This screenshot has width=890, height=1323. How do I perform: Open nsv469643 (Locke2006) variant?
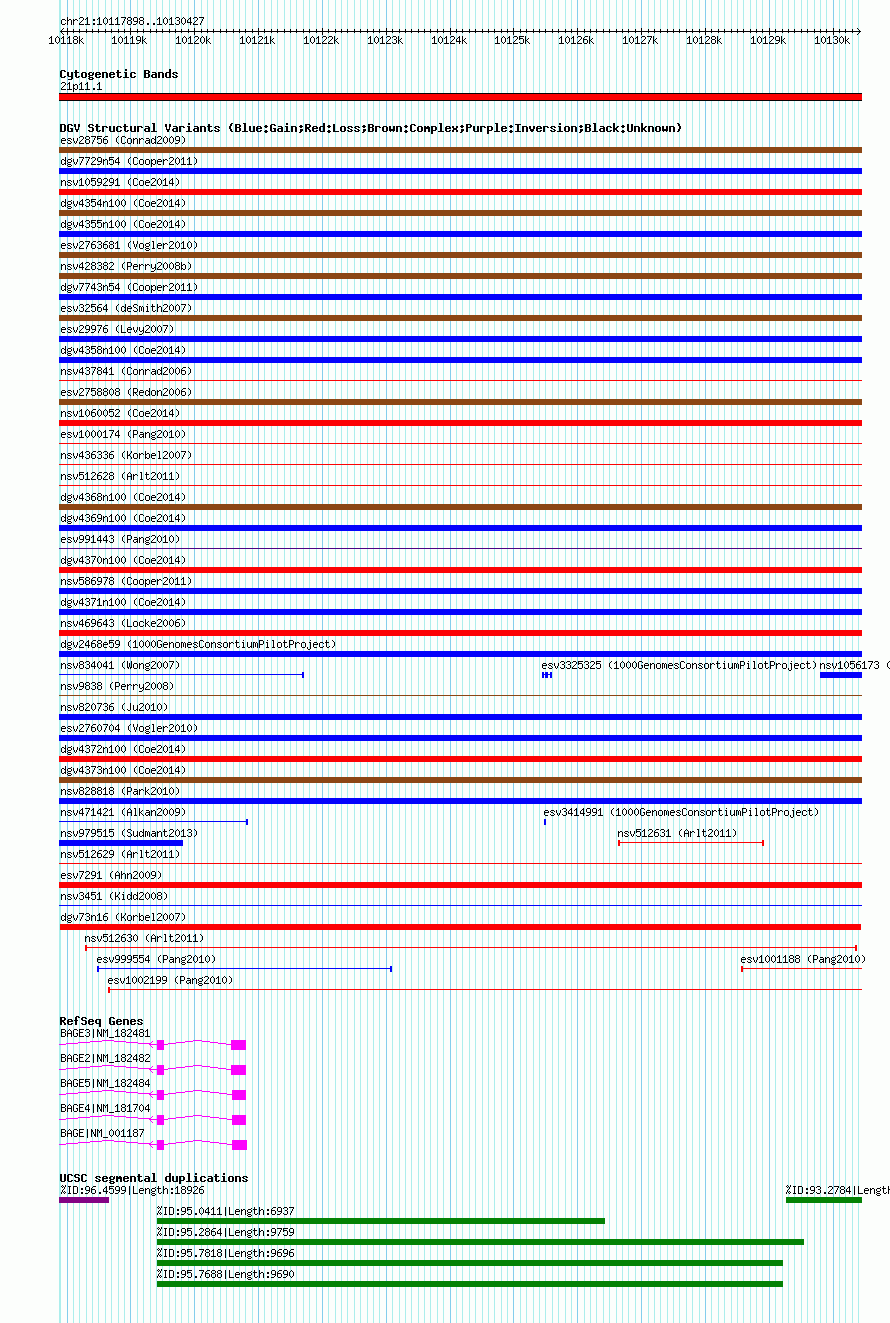click(x=123, y=623)
